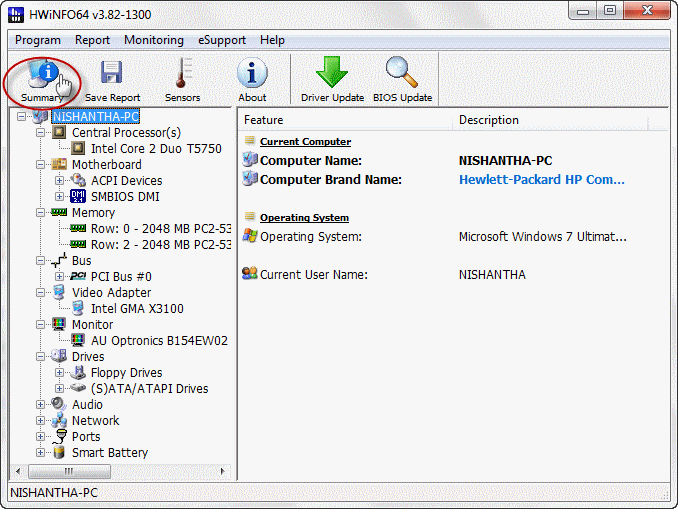The image size is (678, 509).
Task: Click the Description column header
Action: 551,120
